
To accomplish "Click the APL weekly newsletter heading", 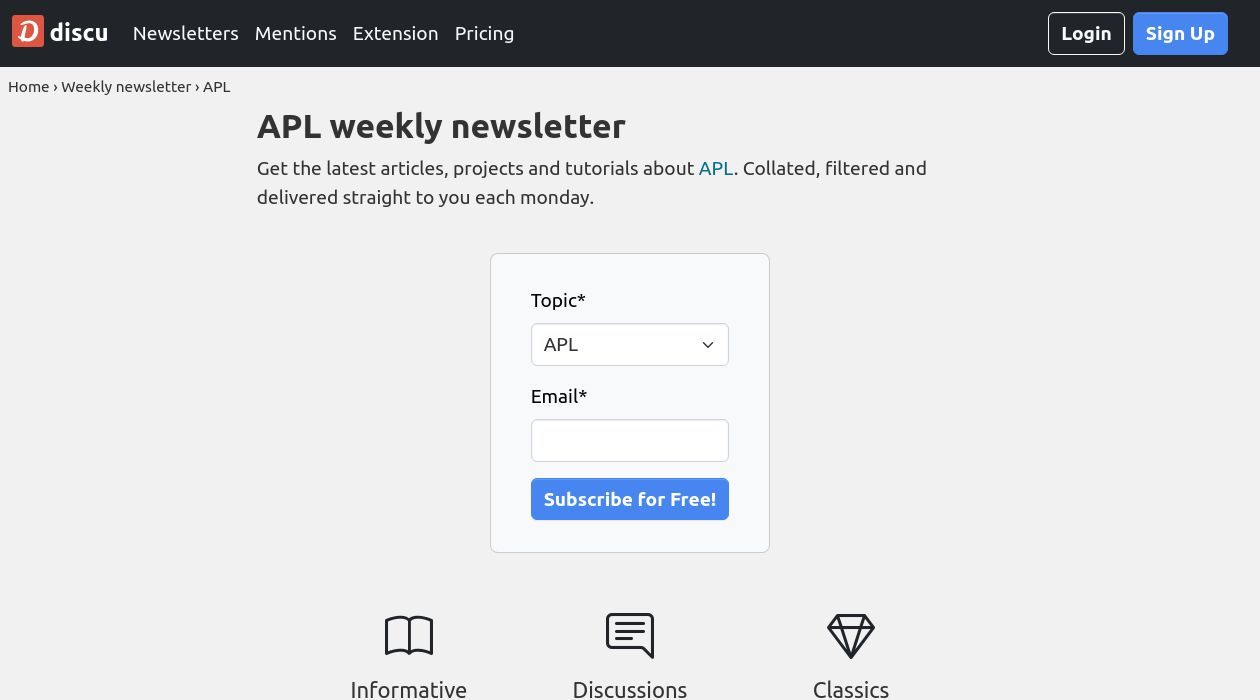I will [x=441, y=126].
